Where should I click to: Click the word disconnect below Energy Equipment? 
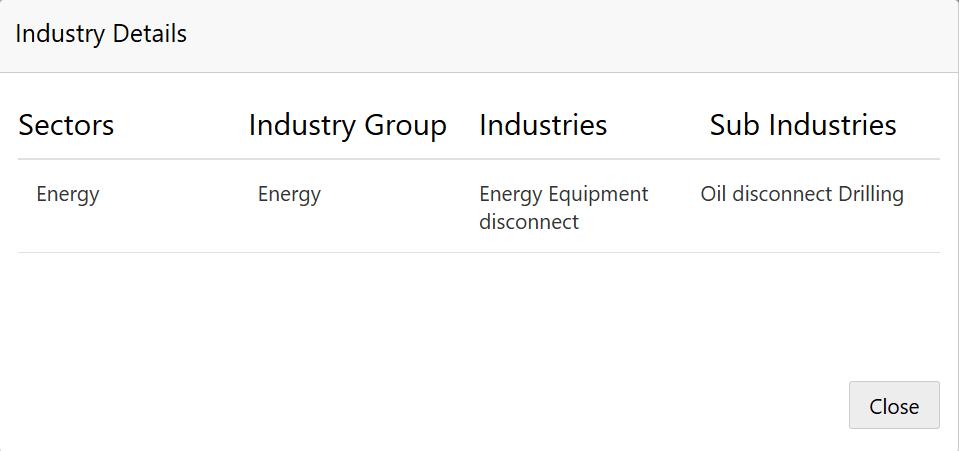[529, 222]
